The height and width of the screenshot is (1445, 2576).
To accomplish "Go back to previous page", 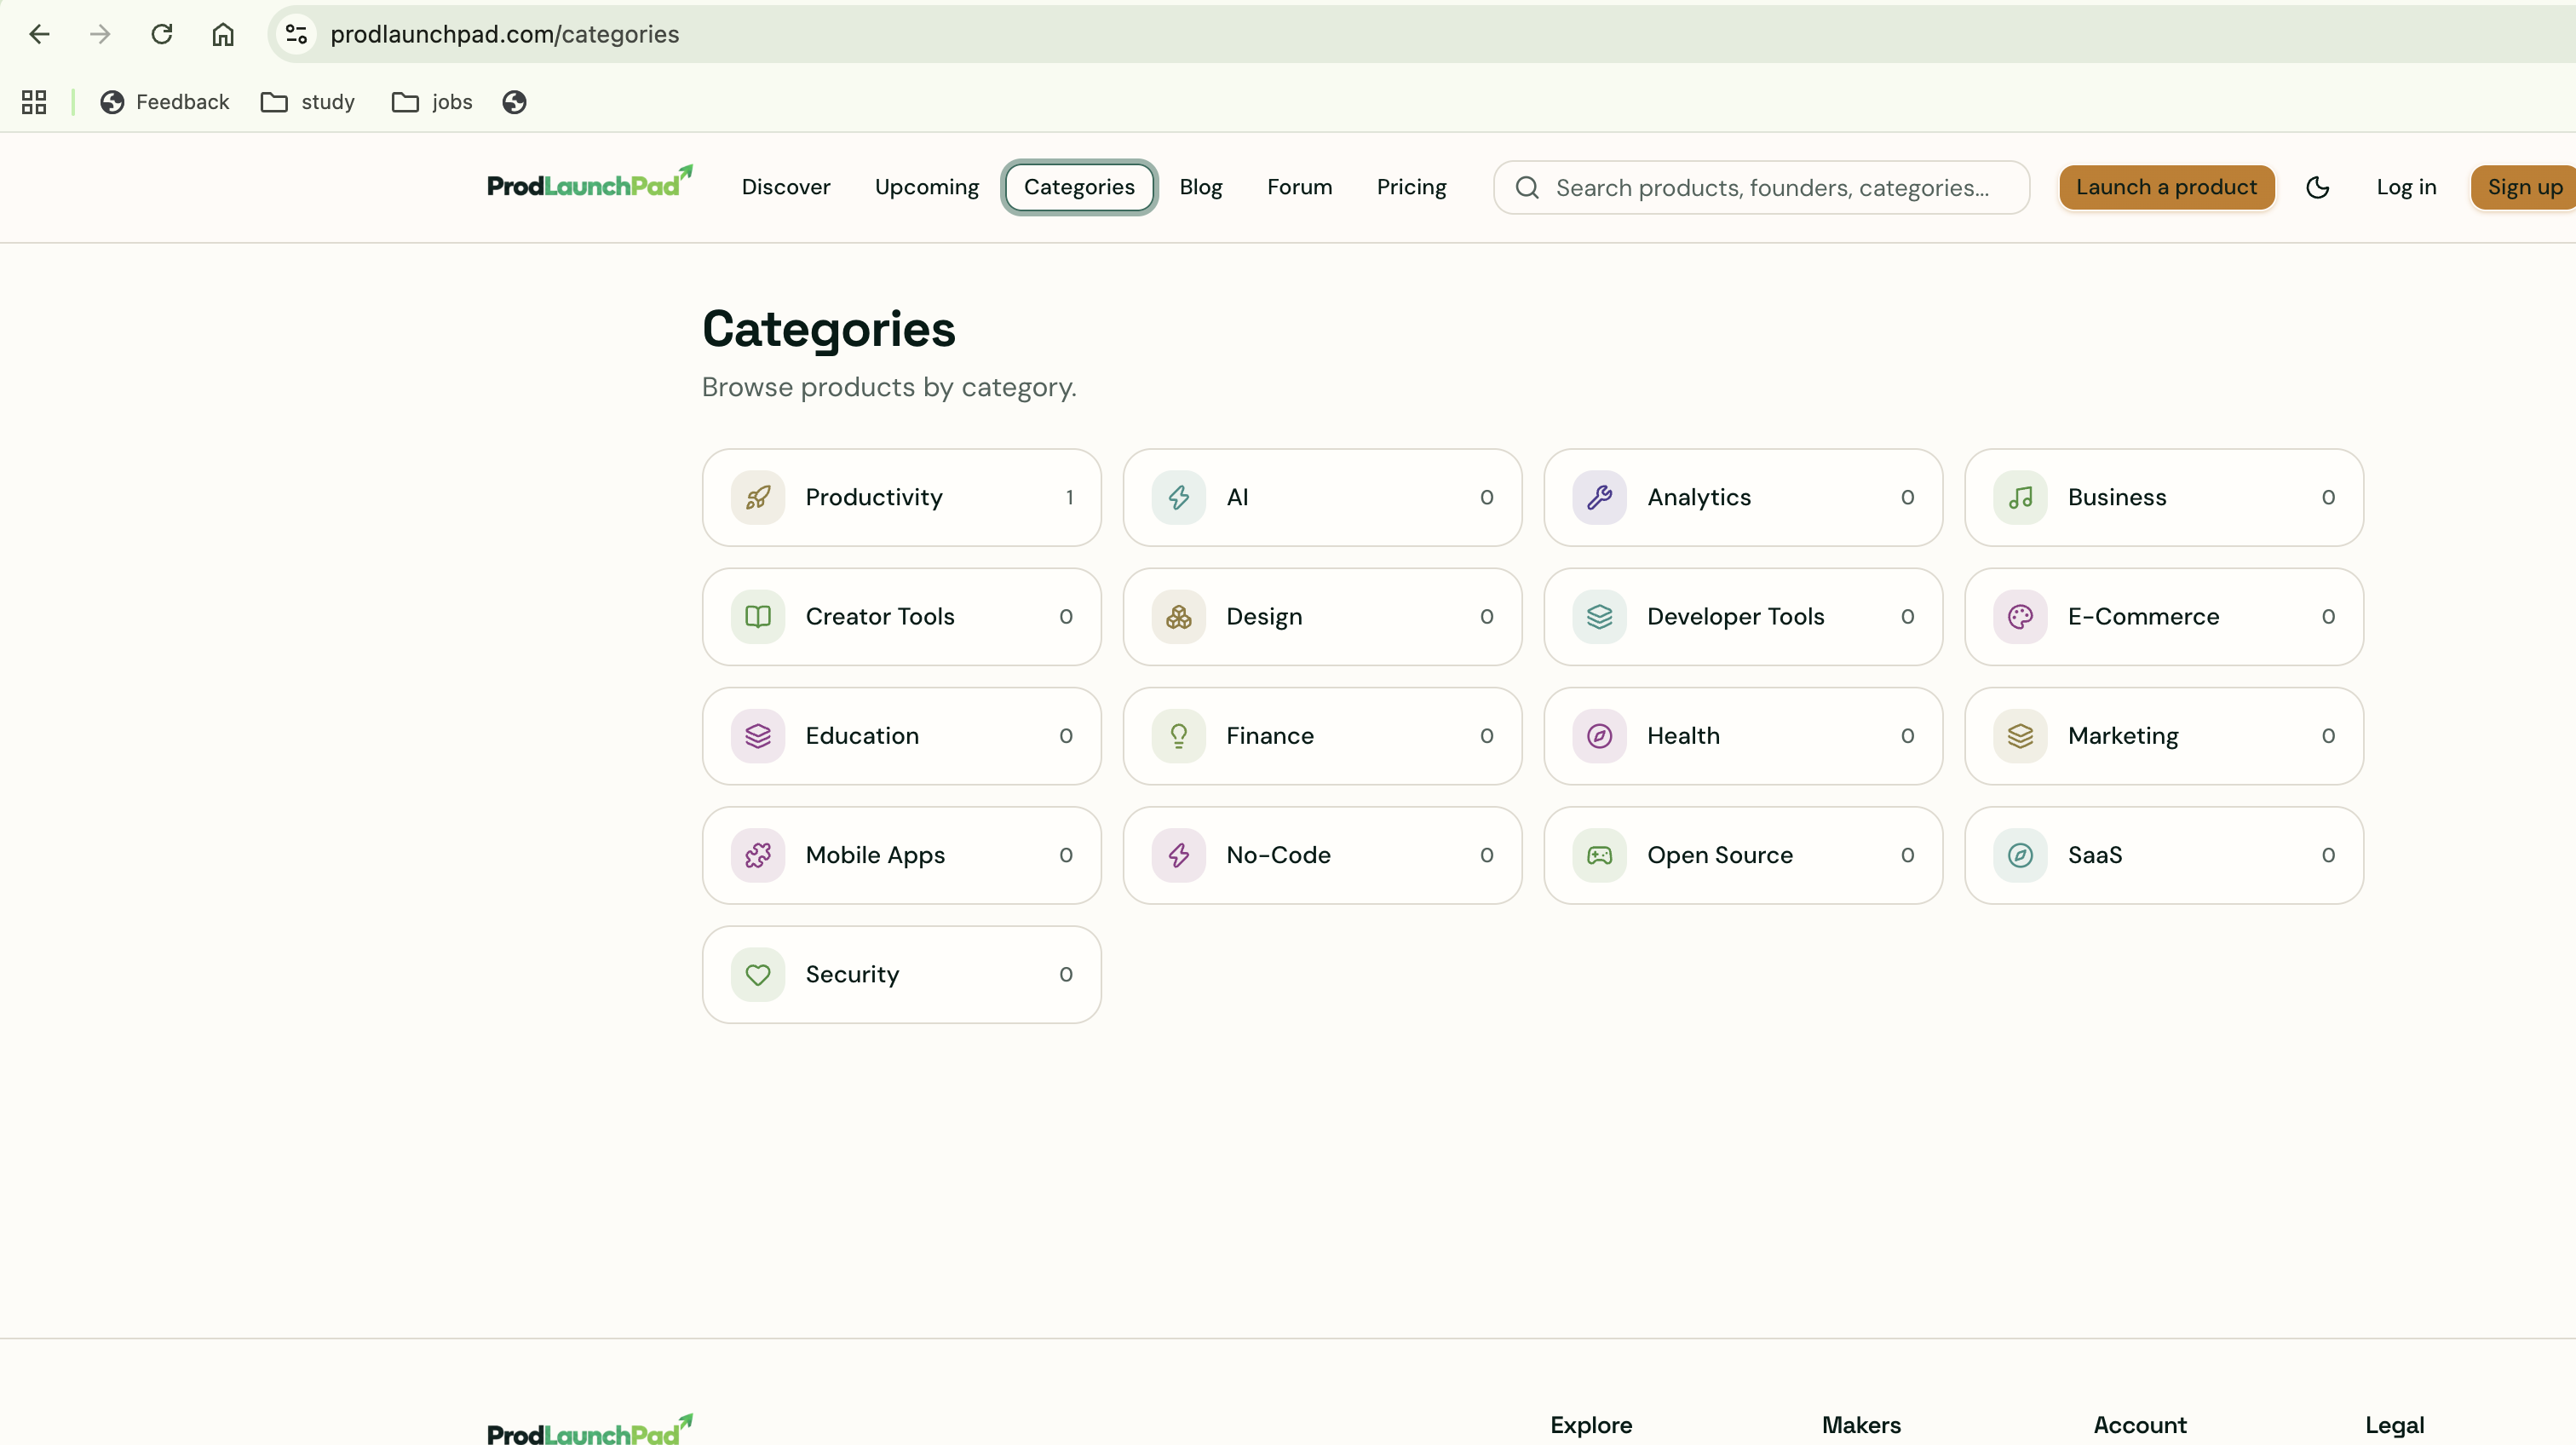I will [39, 34].
